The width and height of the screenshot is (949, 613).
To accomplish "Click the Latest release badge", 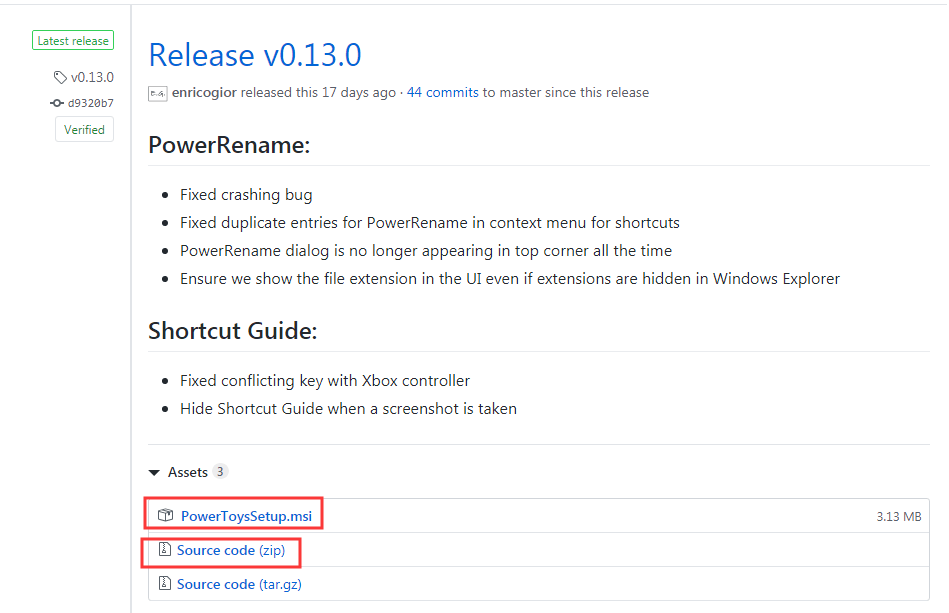I will (x=73, y=41).
